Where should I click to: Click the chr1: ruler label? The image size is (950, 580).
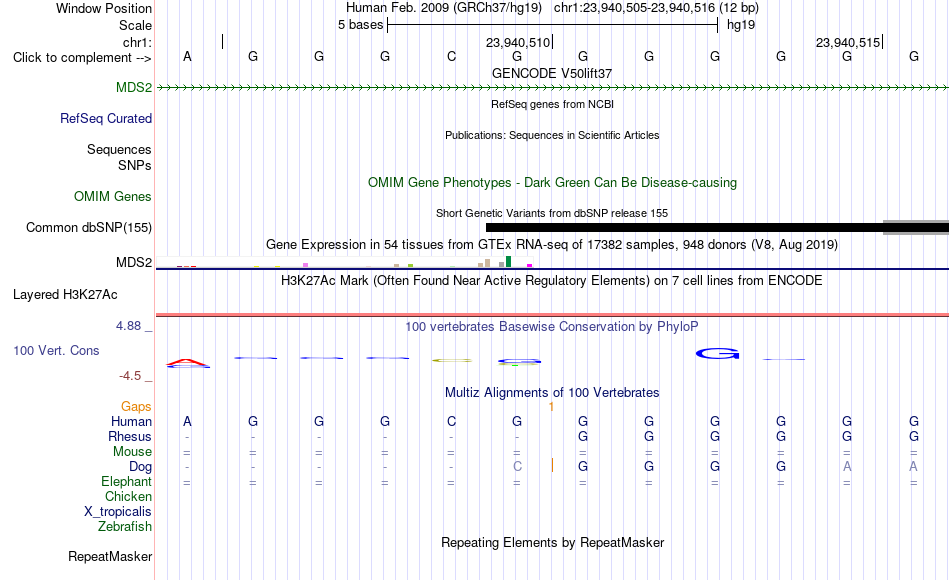point(137,42)
